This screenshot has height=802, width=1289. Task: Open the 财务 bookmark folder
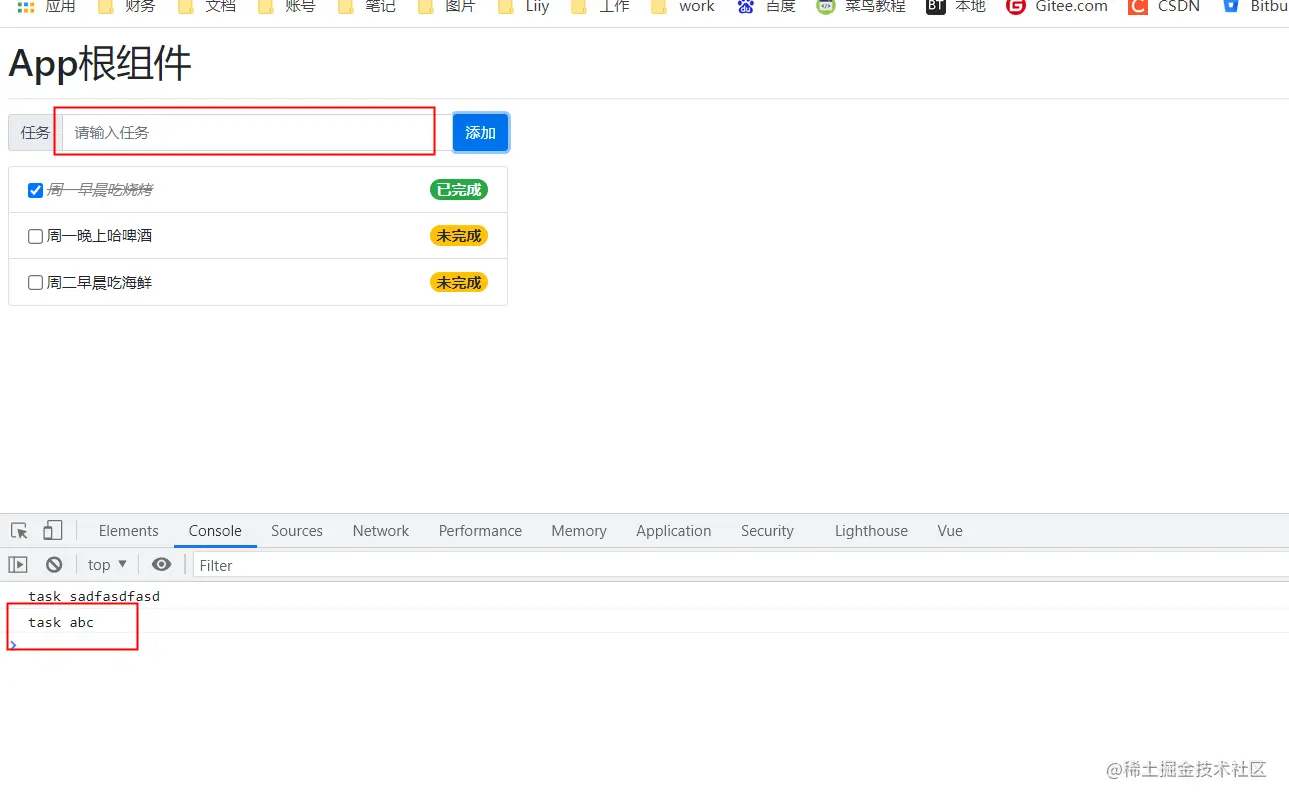[x=127, y=7]
